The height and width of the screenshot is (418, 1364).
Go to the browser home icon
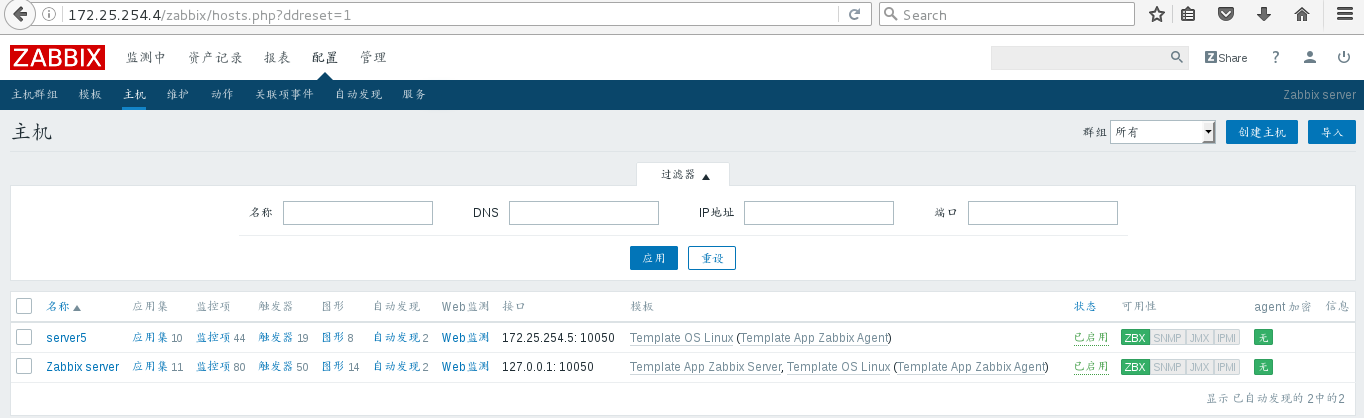[x=1302, y=15]
